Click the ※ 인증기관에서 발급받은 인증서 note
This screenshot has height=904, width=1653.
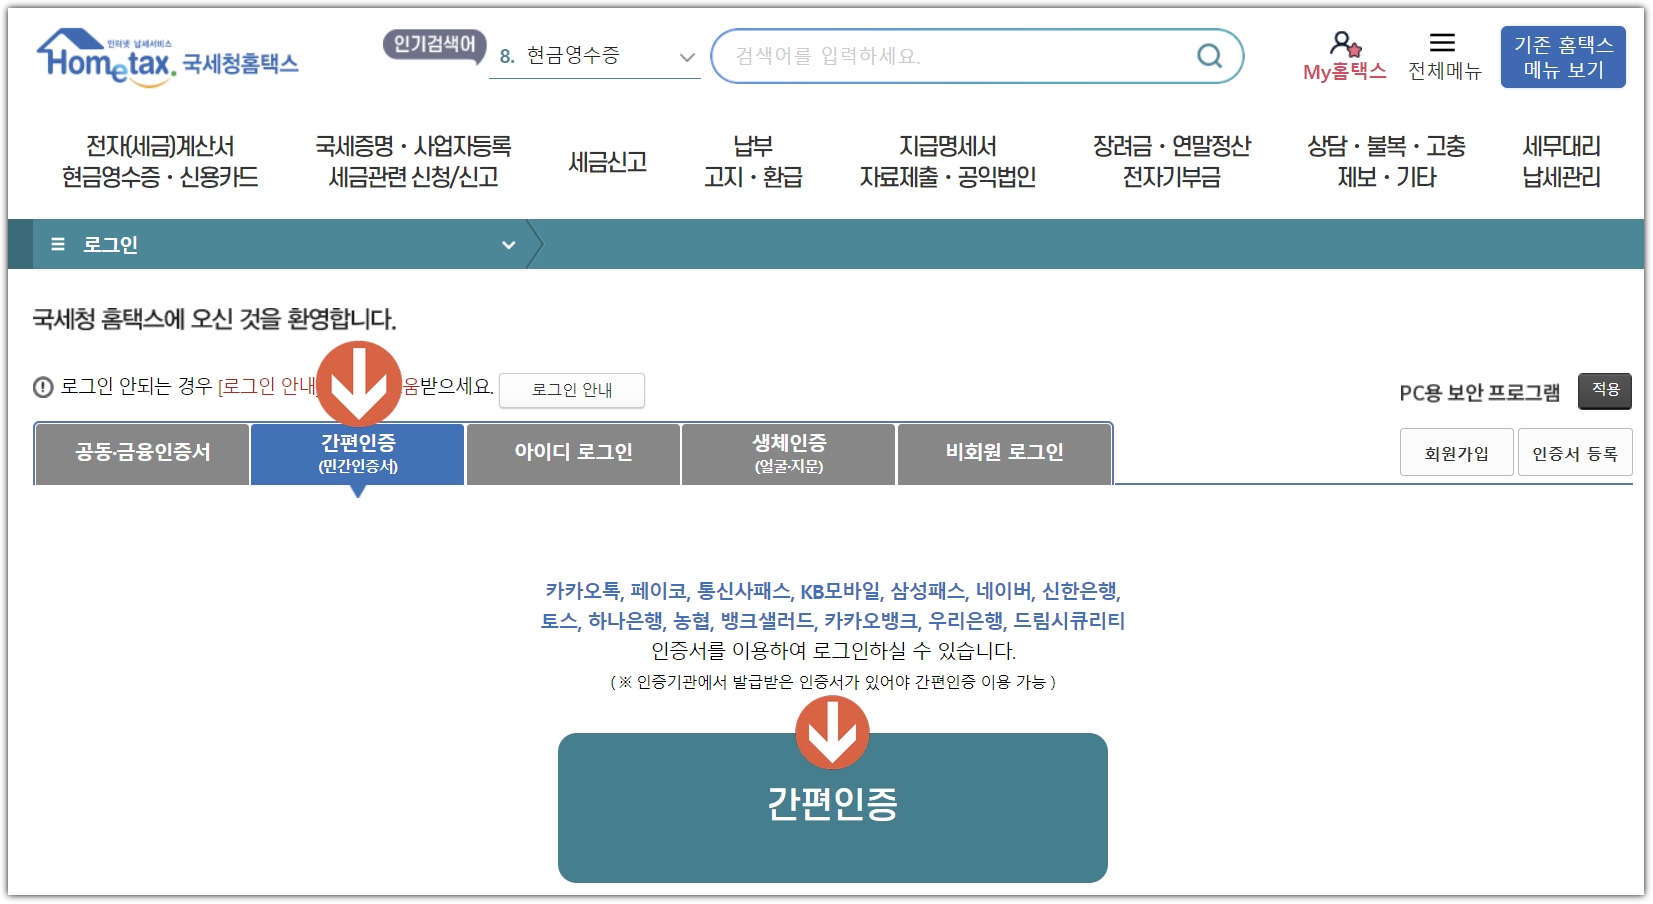tap(833, 682)
